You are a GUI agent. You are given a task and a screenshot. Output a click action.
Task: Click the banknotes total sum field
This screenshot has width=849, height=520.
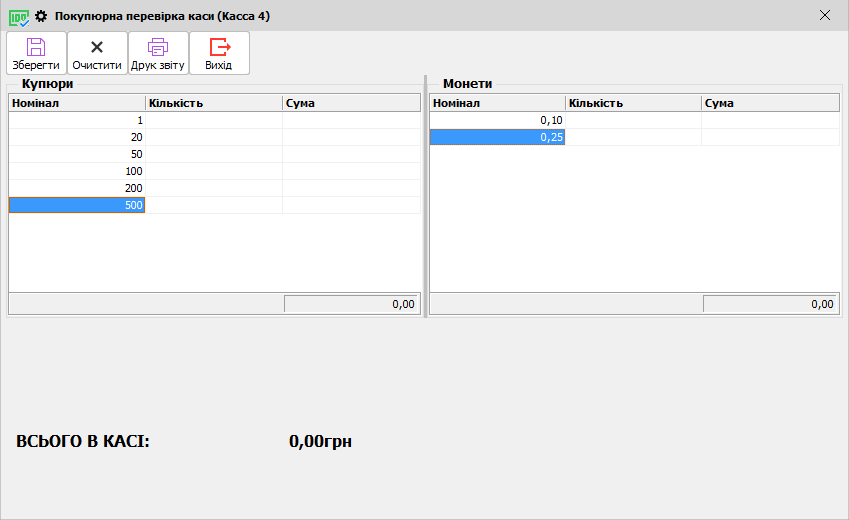coord(351,304)
